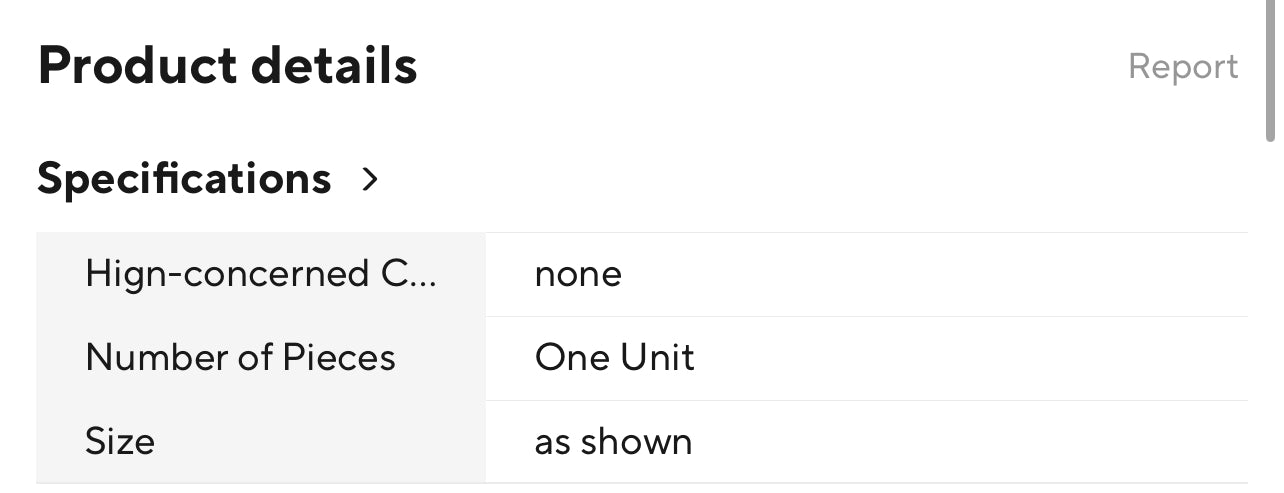The width and height of the screenshot is (1284, 493).
Task: Click the word "Product" in the title
Action: coord(135,66)
